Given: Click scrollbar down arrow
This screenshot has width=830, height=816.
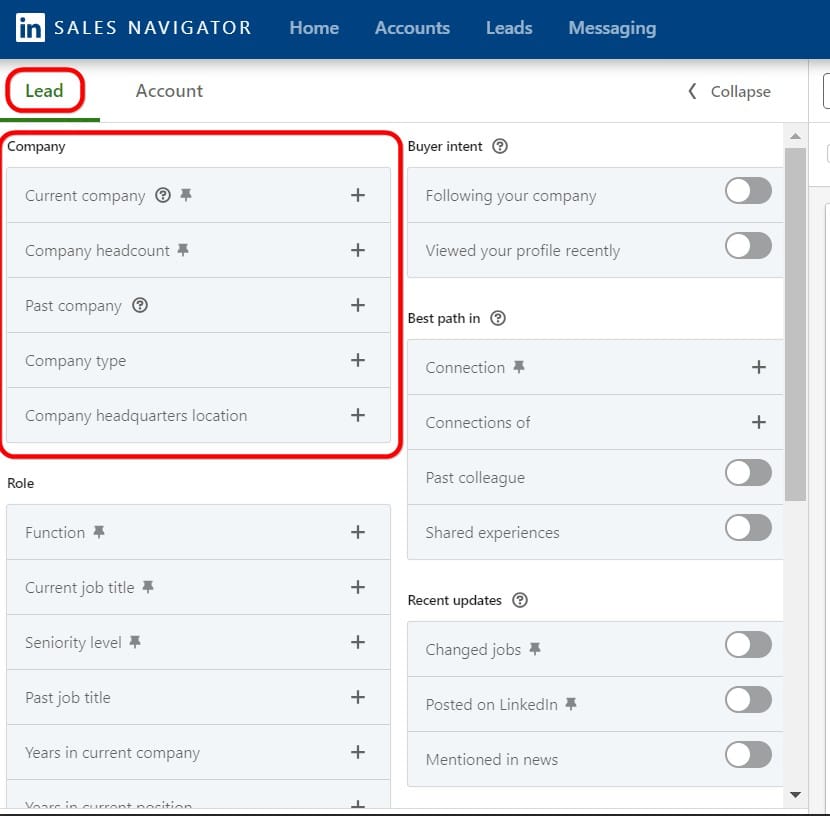Looking at the screenshot, I should pyautogui.click(x=795, y=795).
